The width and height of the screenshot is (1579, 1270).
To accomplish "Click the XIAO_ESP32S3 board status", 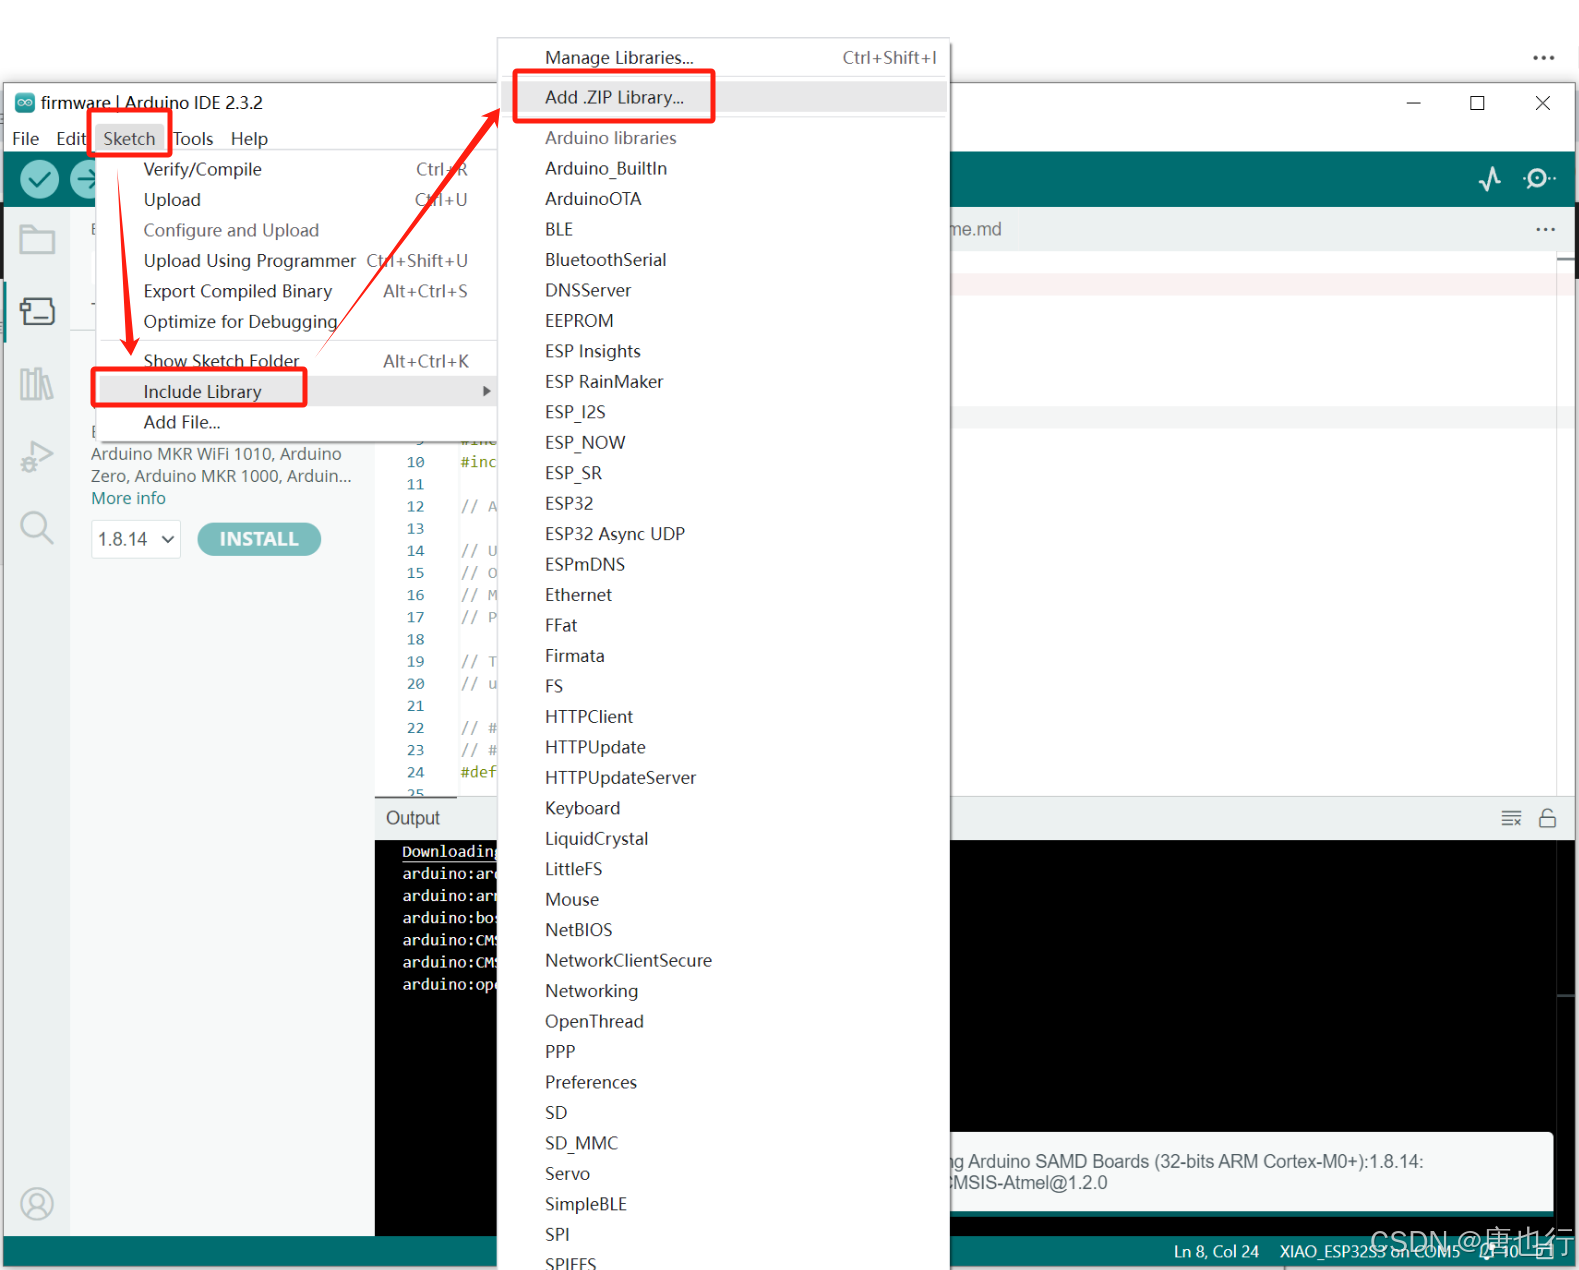I will (1369, 1252).
